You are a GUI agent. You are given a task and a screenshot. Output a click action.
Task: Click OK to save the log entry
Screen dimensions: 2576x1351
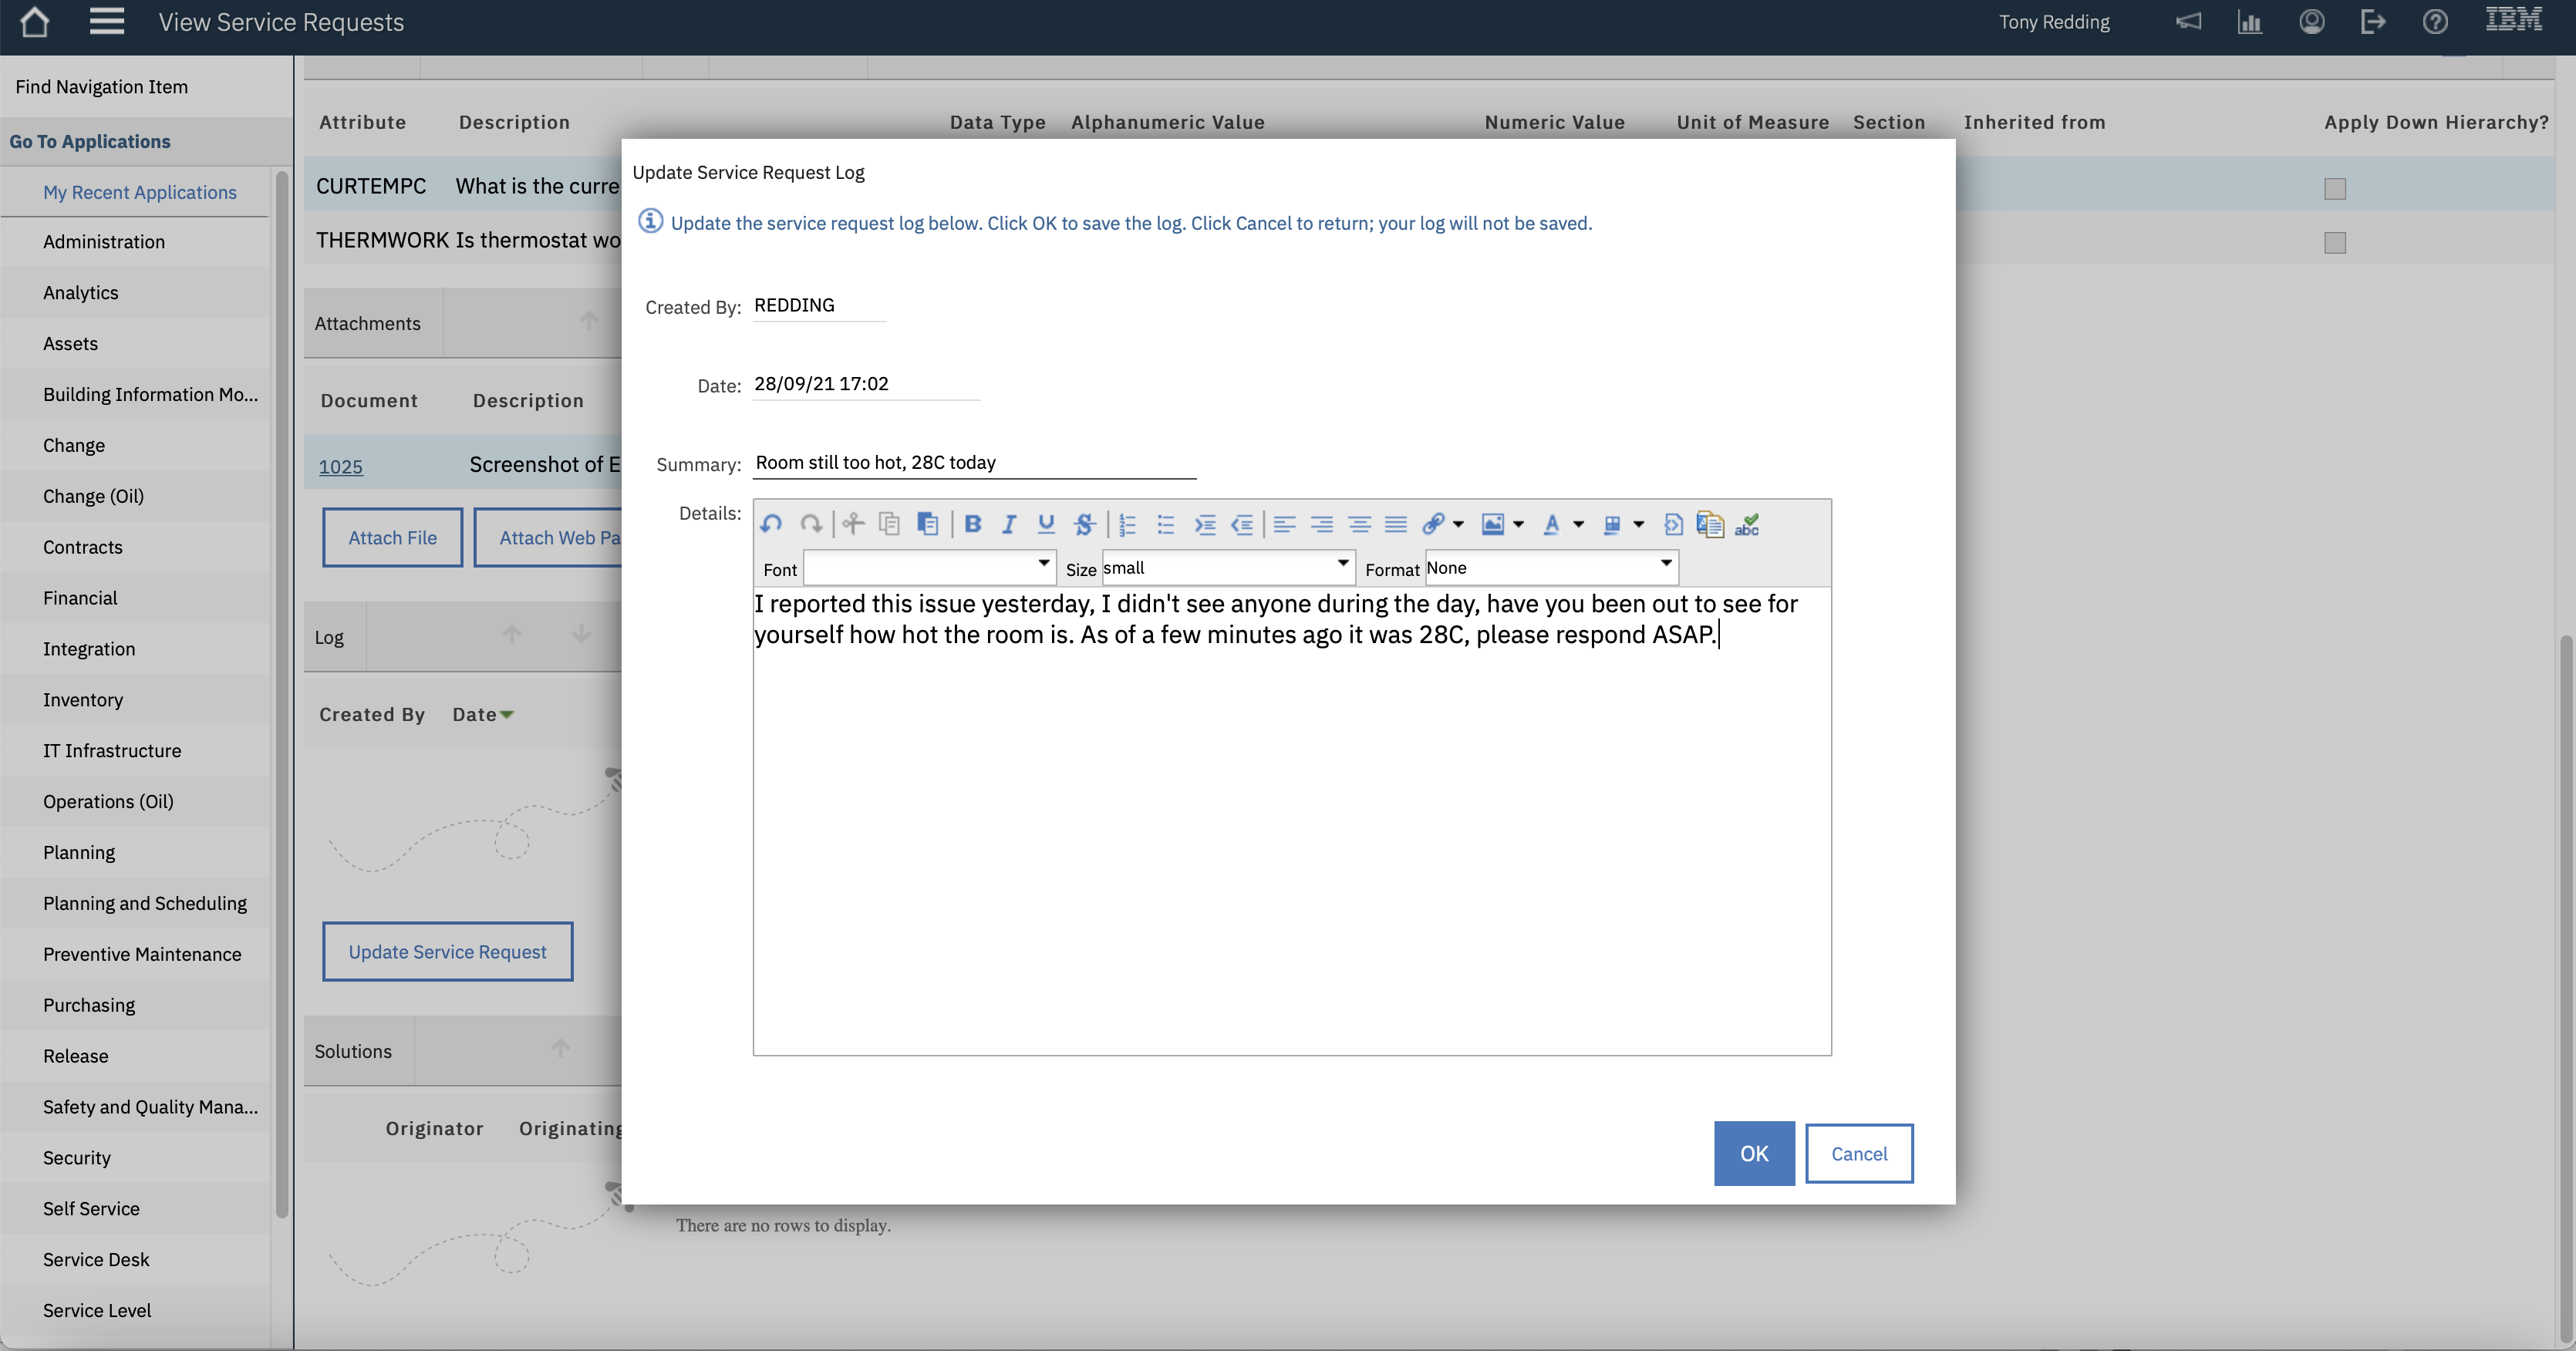click(x=1753, y=1153)
